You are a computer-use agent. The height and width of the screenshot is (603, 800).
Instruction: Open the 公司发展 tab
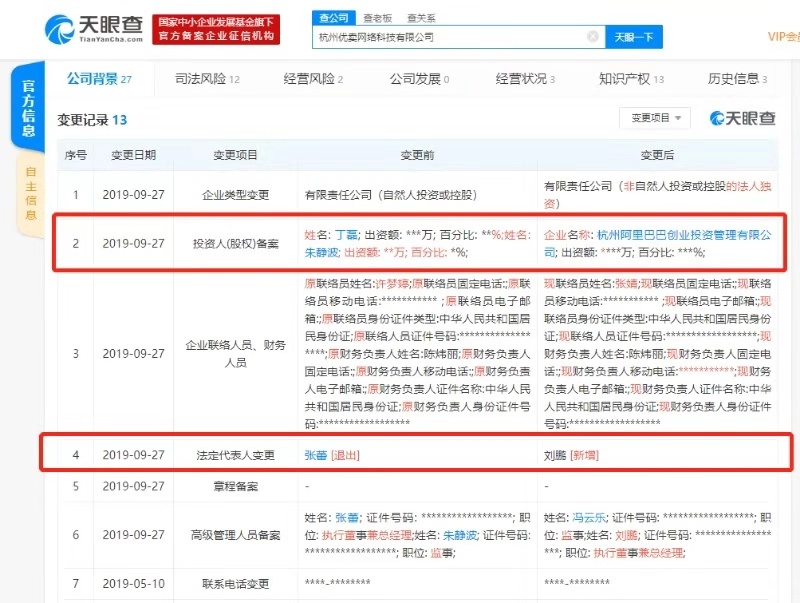(x=419, y=79)
